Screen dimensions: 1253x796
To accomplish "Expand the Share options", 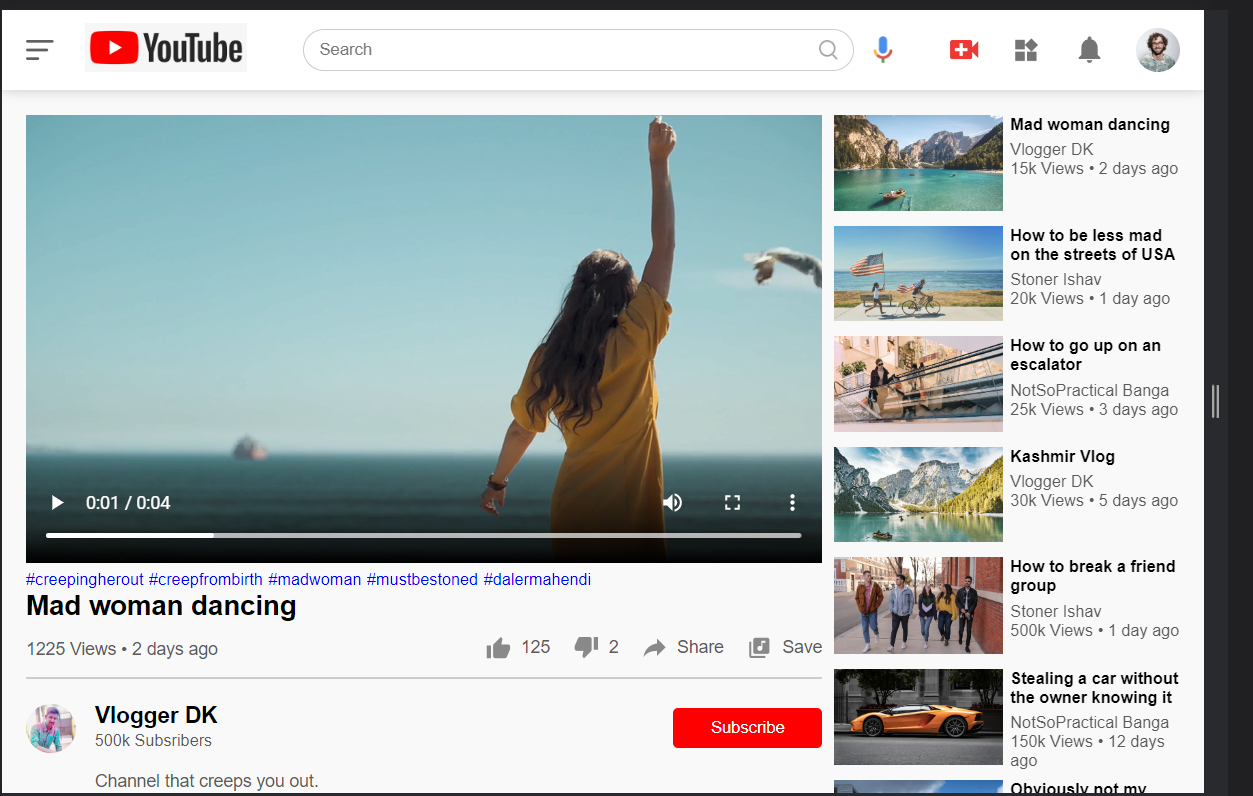I will (x=683, y=647).
